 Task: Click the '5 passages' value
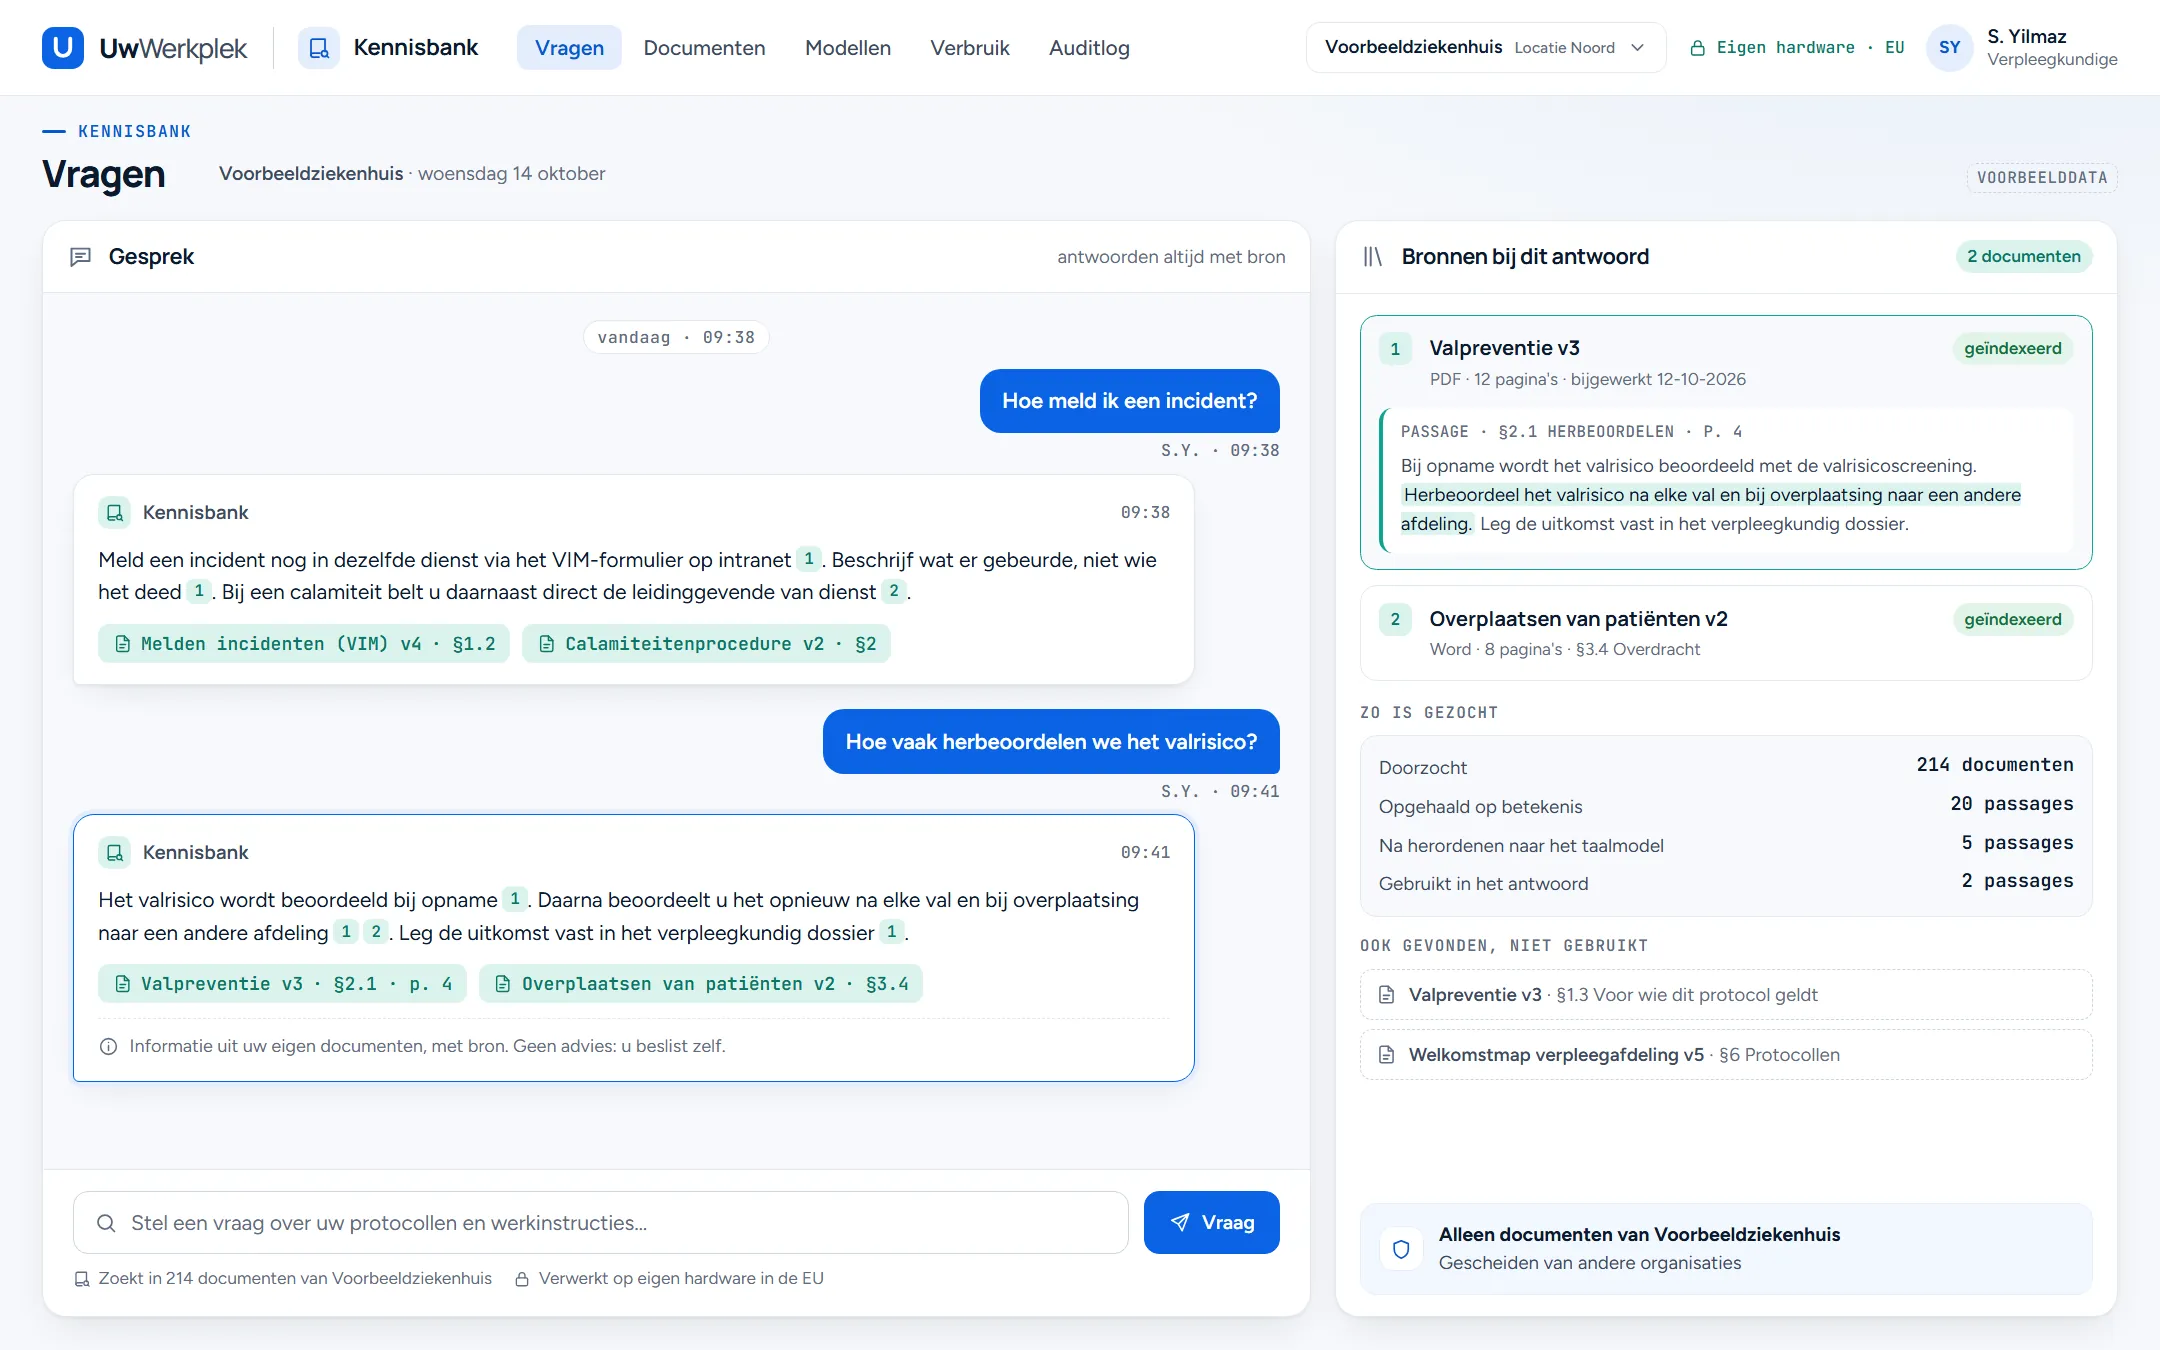tap(2017, 843)
